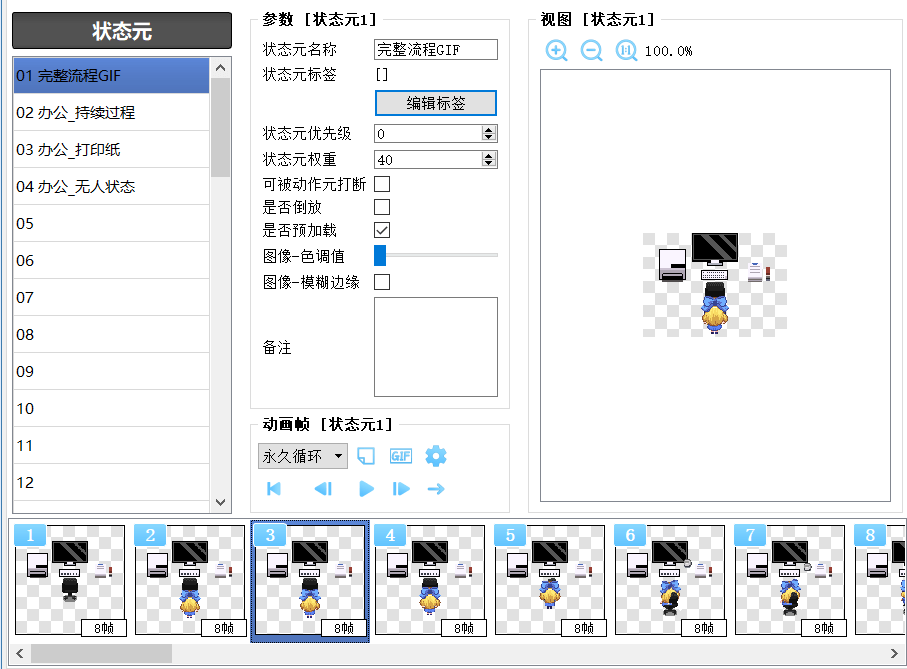Decrease the 状态元权重 value with down arrow
The image size is (907, 669).
(x=488, y=163)
